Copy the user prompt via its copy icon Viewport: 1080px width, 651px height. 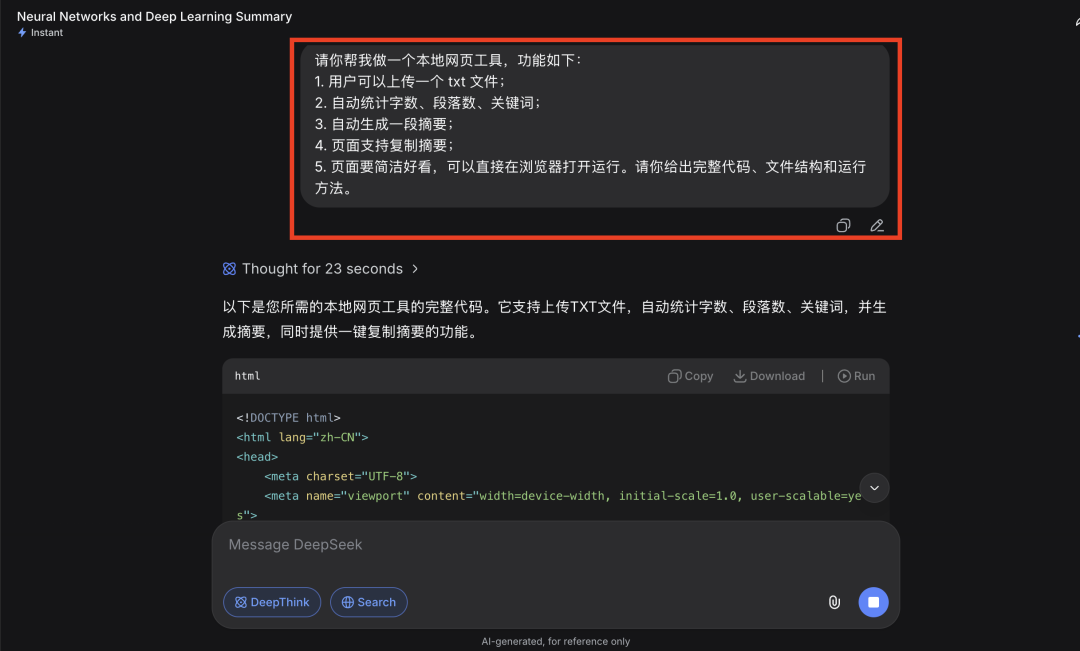coord(843,225)
